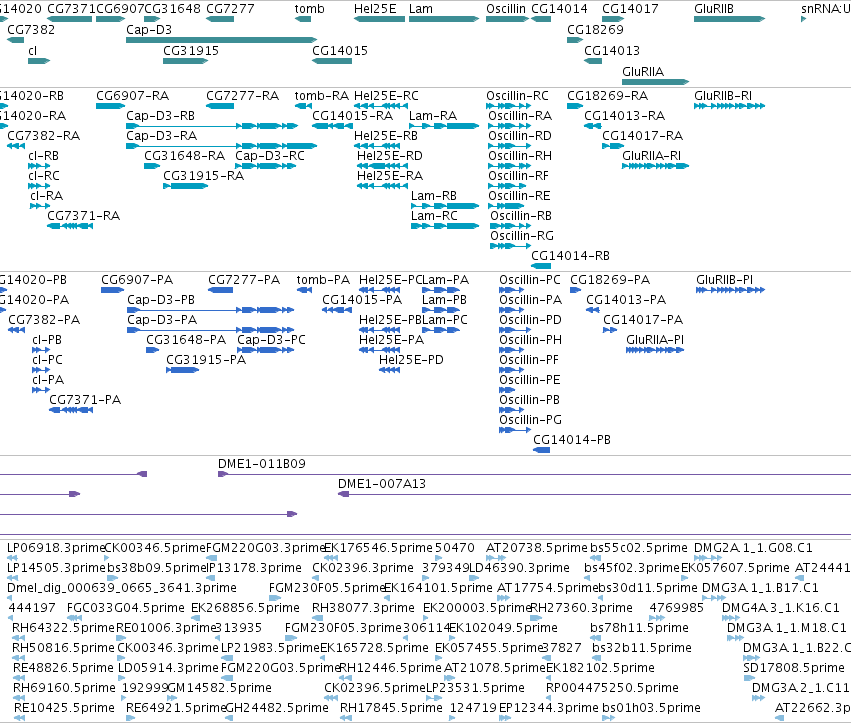Select the Oscillin gene label
851x723 pixels.
click(506, 9)
